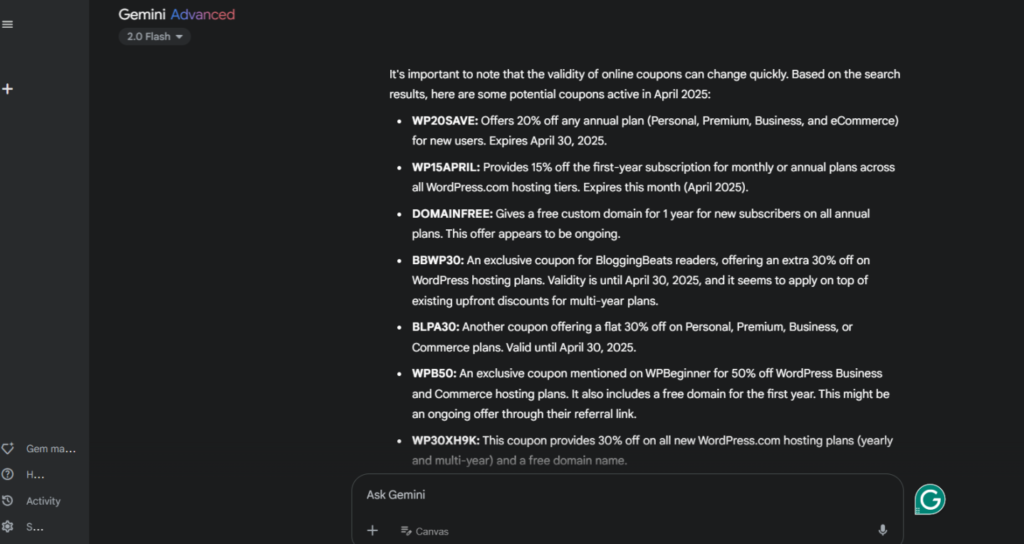This screenshot has width=1024, height=544.
Task: Click the Gemini Advanced logo
Action: coord(177,14)
